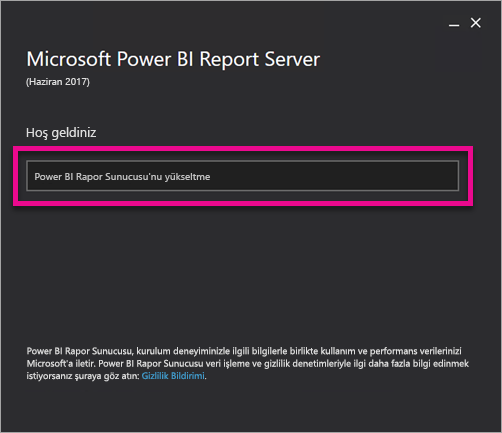Image resolution: width=502 pixels, height=433 pixels.
Task: Close the Power BI Report Server installer
Action: tap(476, 23)
